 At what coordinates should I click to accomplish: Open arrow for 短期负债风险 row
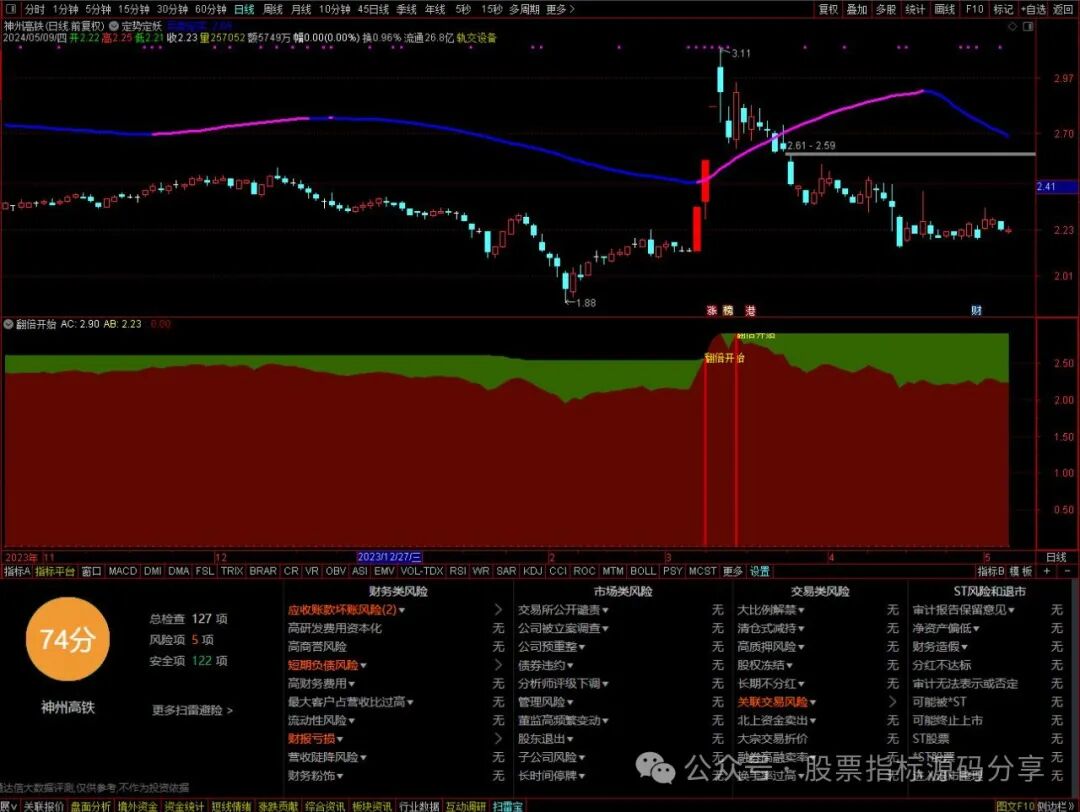tap(498, 665)
